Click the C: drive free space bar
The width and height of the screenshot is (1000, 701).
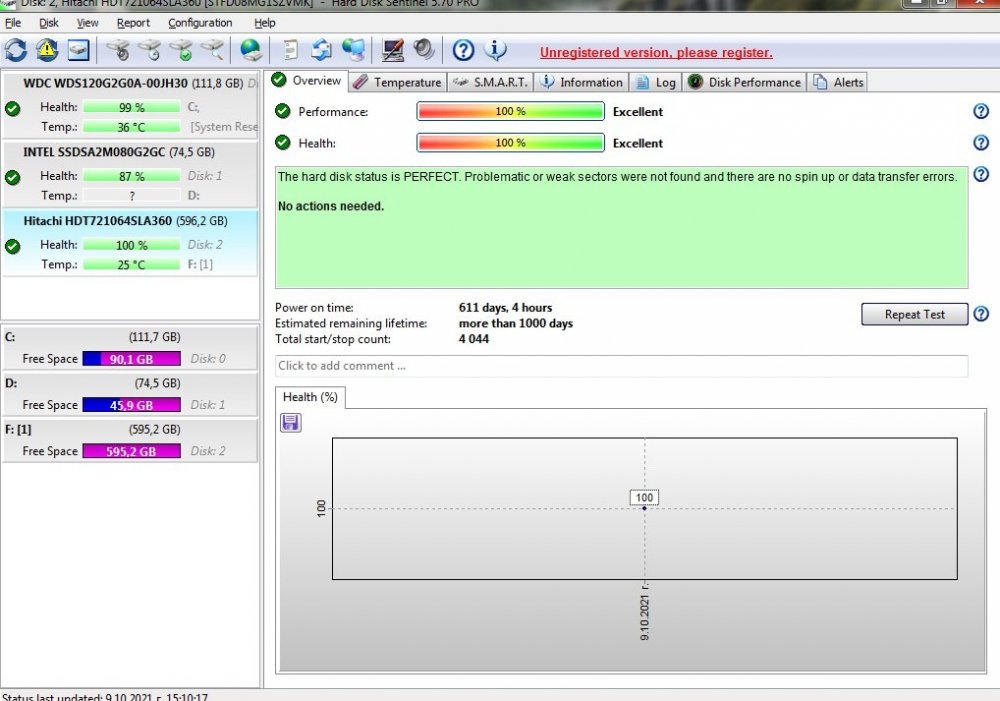point(131,359)
